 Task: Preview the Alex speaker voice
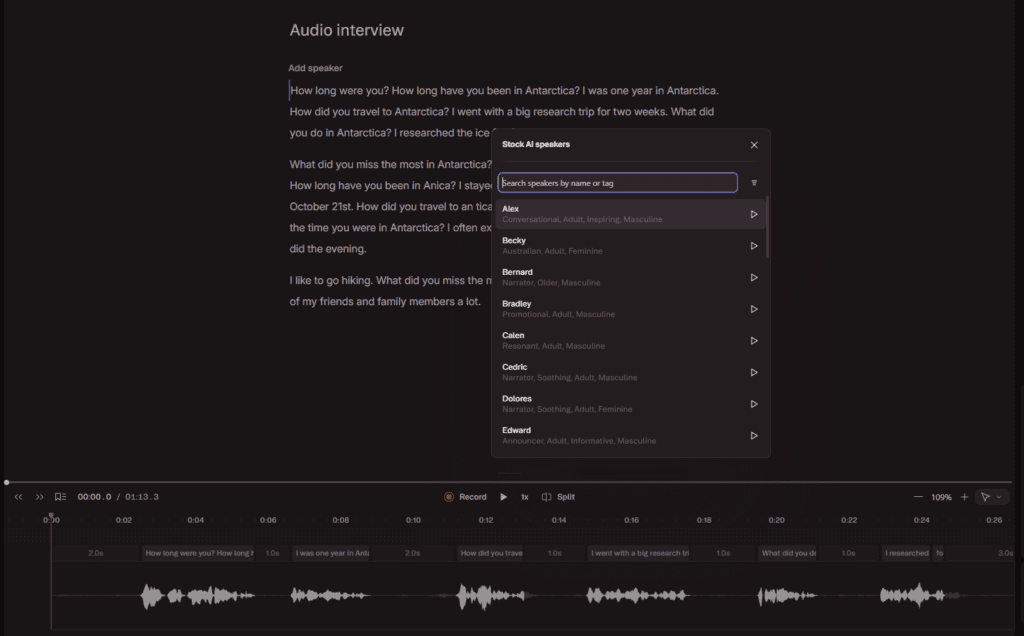click(x=754, y=213)
